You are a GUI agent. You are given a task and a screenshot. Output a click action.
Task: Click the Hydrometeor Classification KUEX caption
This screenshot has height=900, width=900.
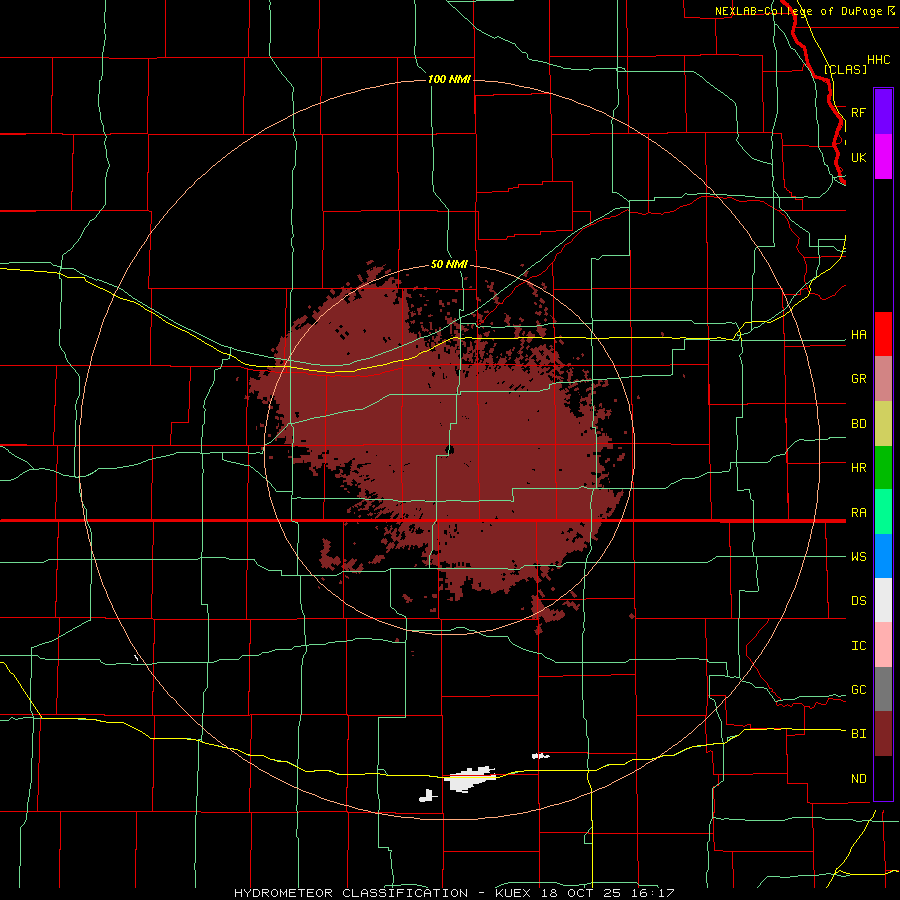click(454, 893)
